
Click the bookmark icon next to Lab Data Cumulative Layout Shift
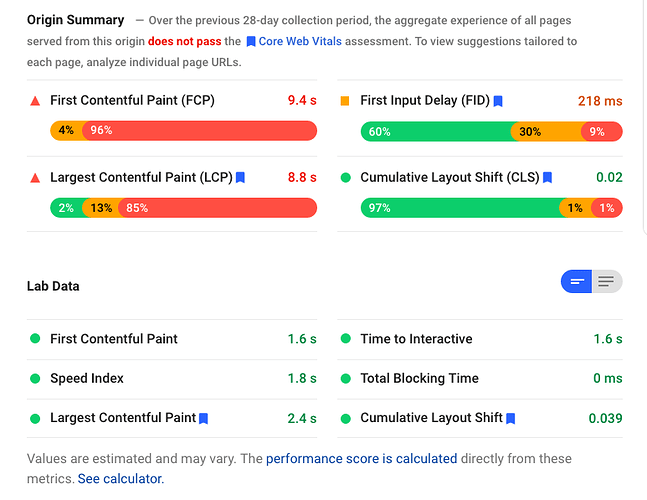tap(510, 418)
